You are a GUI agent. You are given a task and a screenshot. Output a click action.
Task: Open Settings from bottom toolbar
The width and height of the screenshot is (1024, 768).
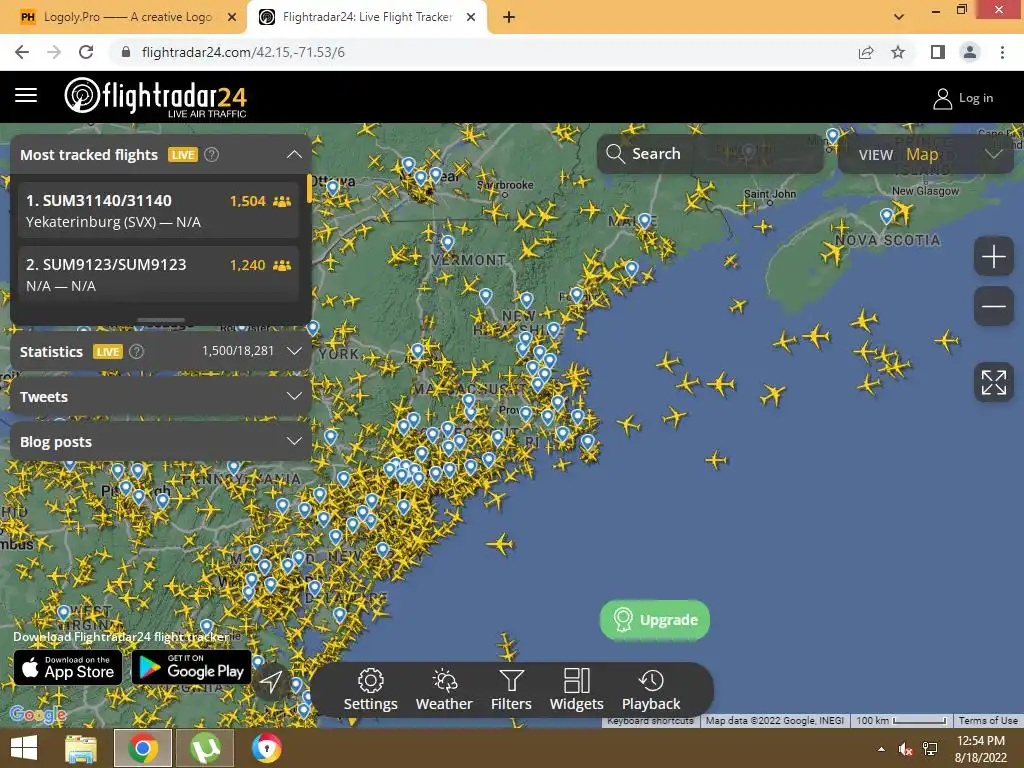(x=370, y=690)
